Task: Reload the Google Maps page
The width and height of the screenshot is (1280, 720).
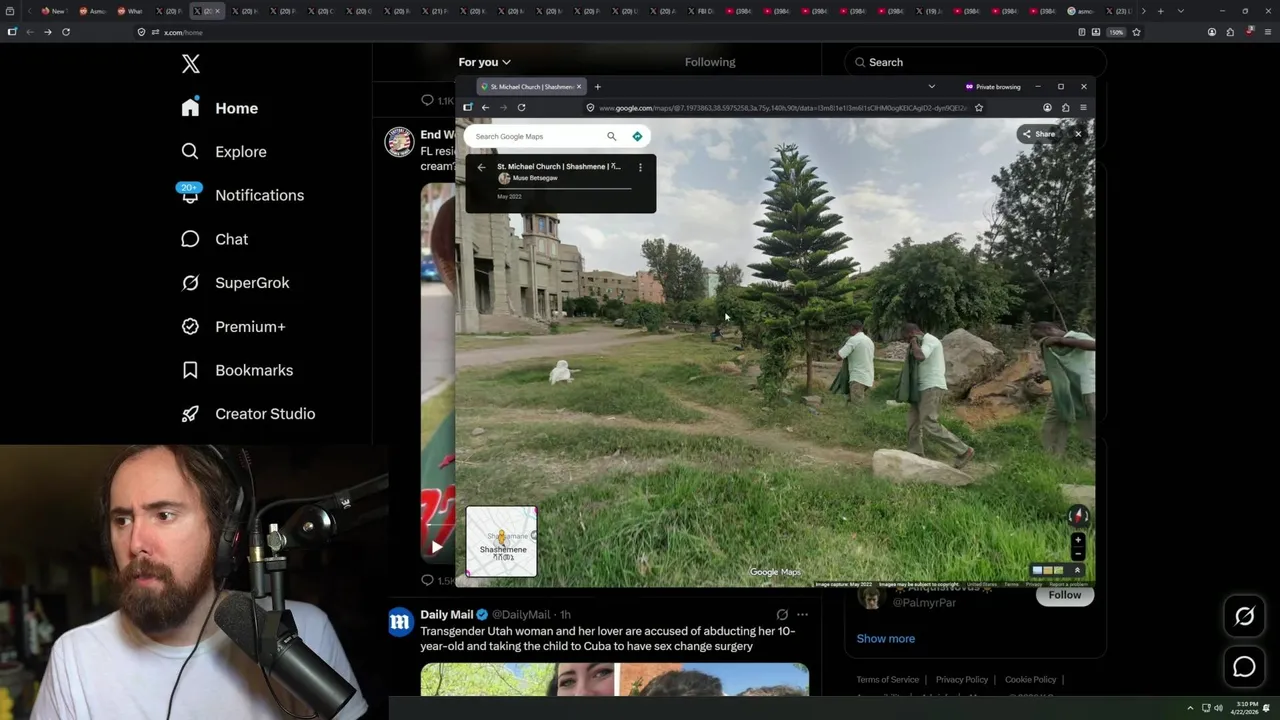Action: tap(521, 107)
